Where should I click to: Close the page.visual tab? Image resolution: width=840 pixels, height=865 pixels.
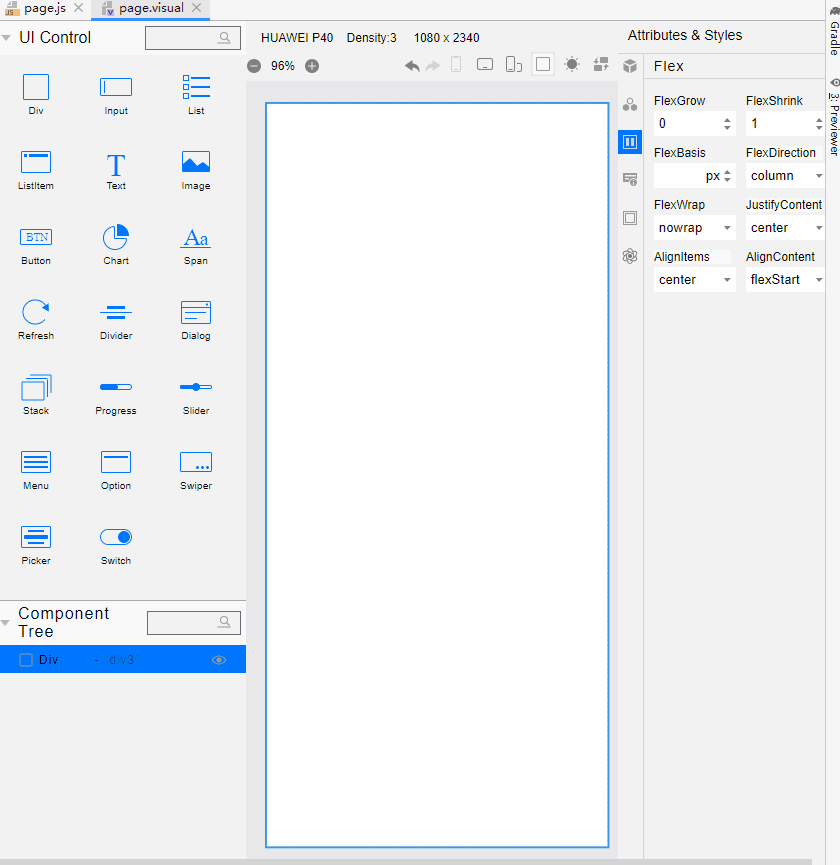197,8
